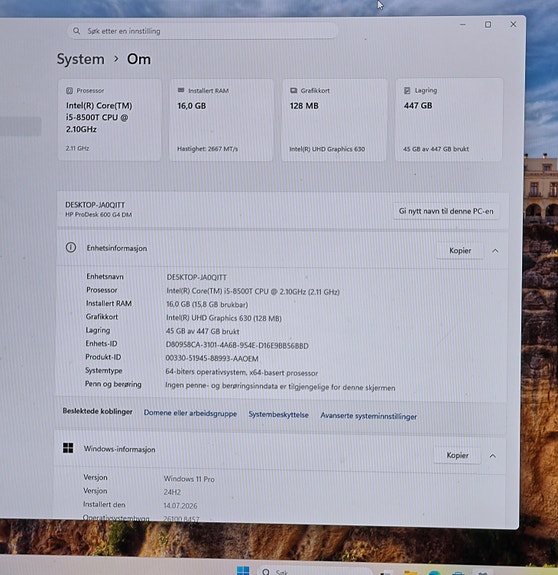Screen dimensions: 558x575
Task: Select the Om breadcrumb title
Action: pos(139,59)
